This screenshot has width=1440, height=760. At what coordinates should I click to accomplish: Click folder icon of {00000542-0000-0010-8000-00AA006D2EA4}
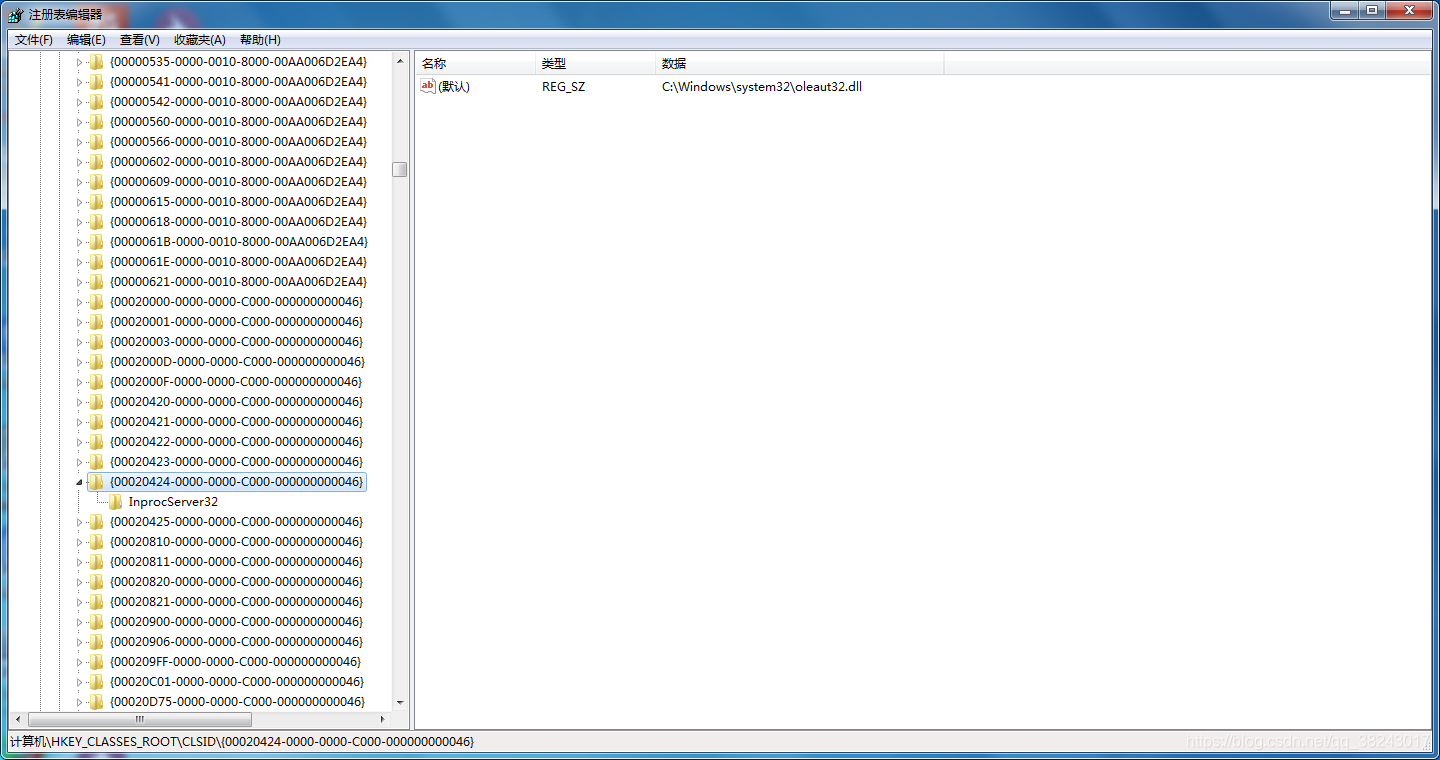[96, 102]
